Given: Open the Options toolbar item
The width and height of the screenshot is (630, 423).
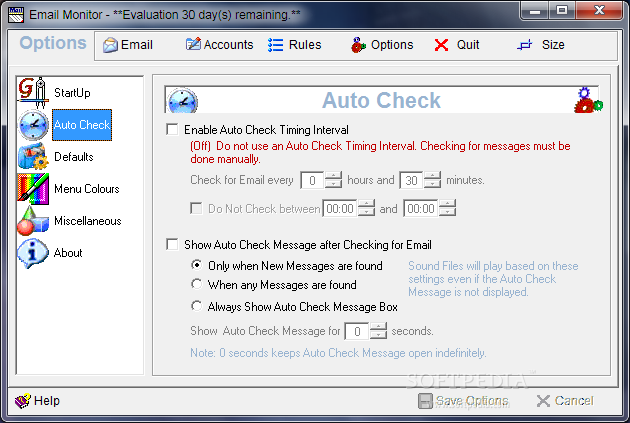Looking at the screenshot, I should pyautogui.click(x=382, y=45).
